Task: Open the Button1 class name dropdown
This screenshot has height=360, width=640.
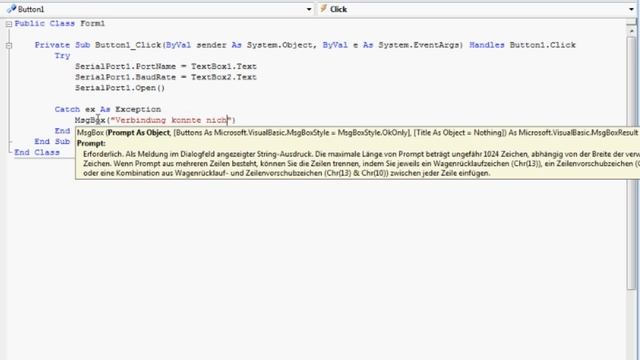Action: [x=309, y=9]
